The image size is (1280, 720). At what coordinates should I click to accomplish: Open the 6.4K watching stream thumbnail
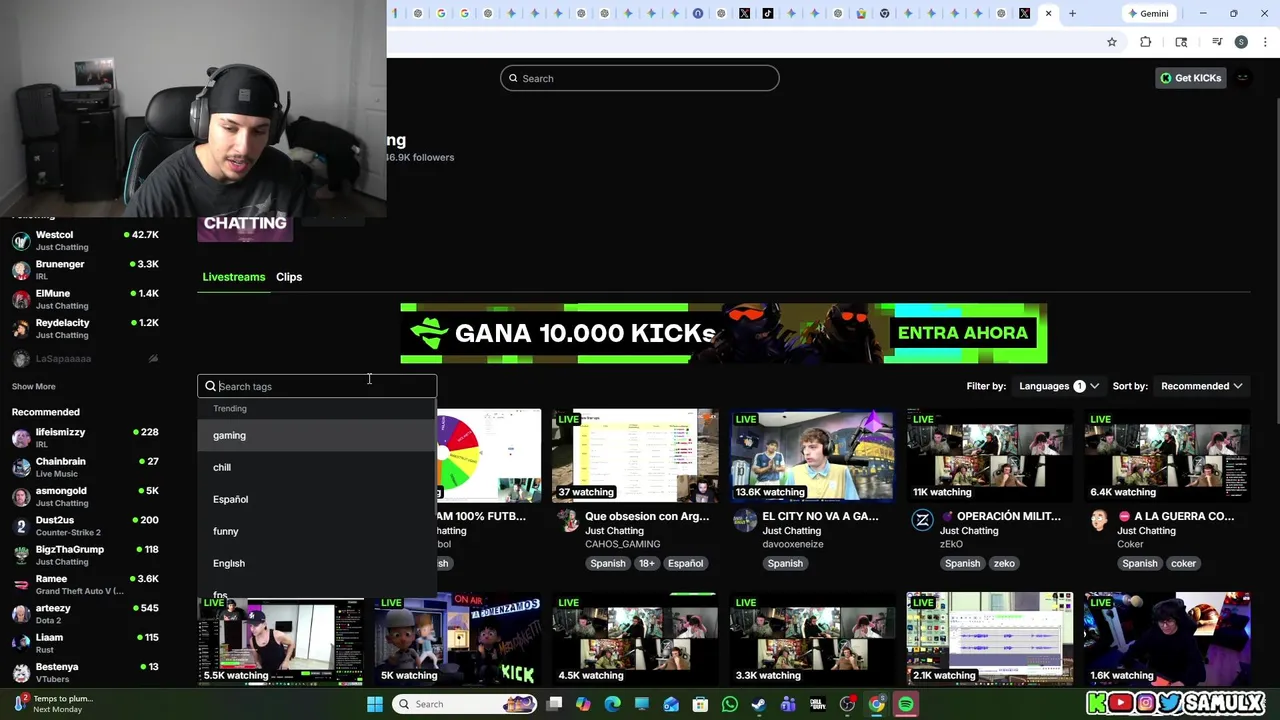1167,455
